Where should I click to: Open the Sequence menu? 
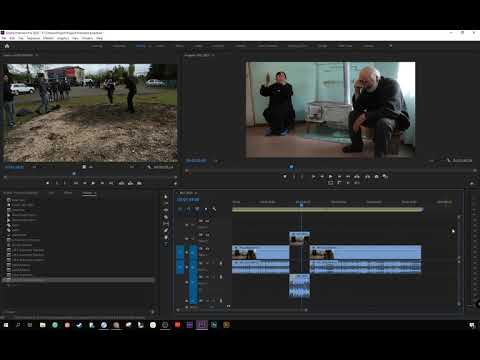click(x=33, y=38)
